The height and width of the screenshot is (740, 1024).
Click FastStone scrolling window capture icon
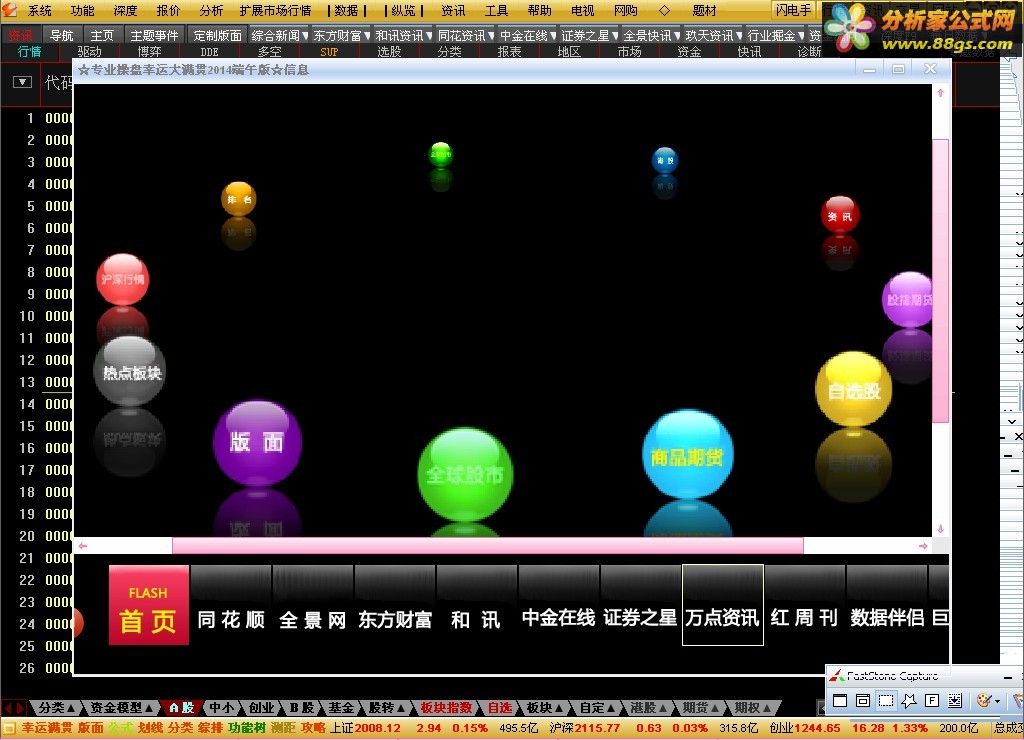[x=955, y=701]
